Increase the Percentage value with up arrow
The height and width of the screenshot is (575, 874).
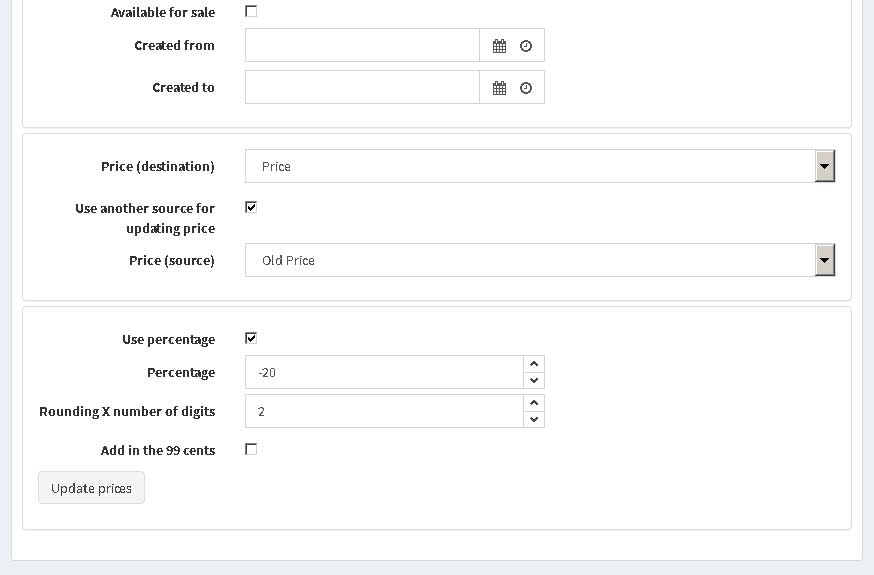pyautogui.click(x=534, y=364)
